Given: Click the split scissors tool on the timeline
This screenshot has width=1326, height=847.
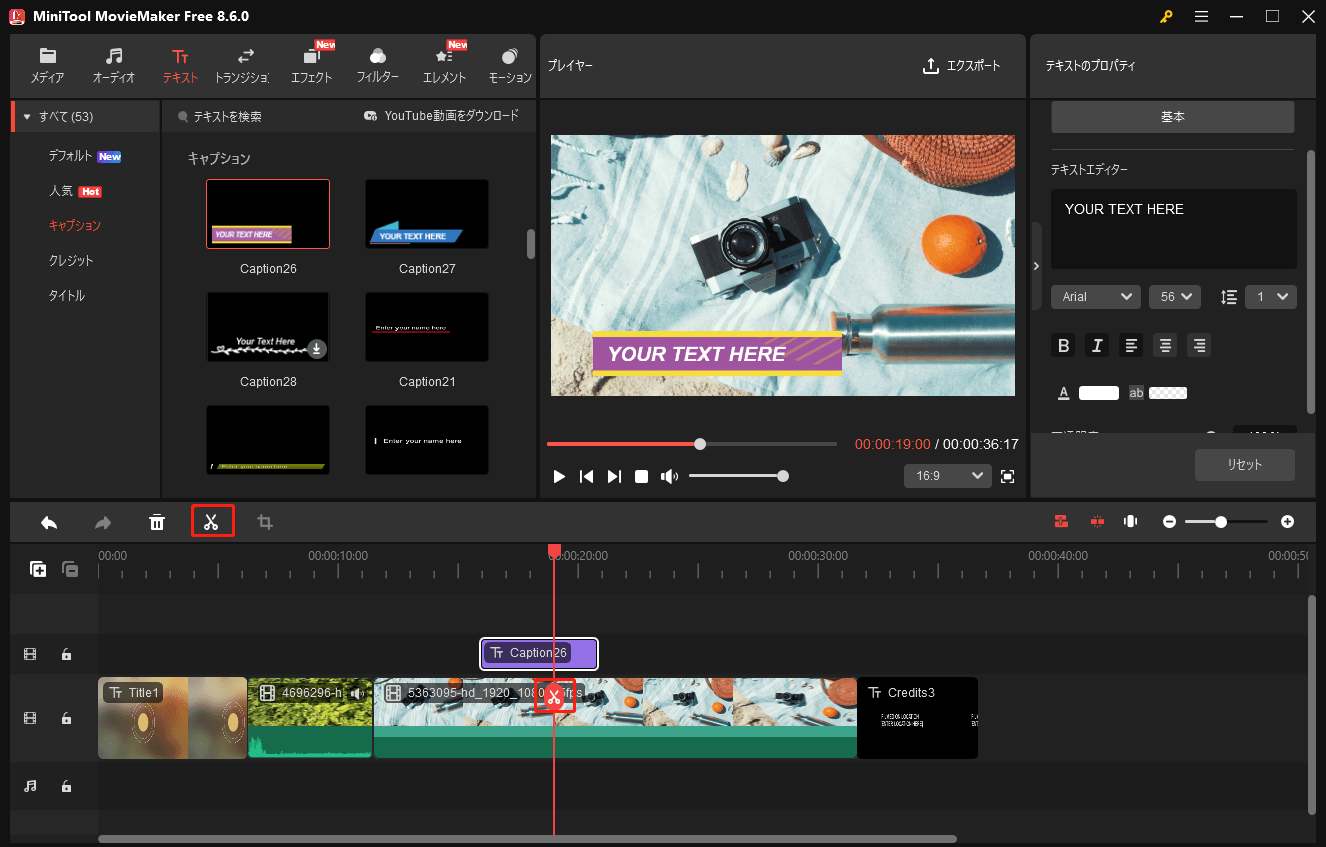Looking at the screenshot, I should (x=212, y=521).
